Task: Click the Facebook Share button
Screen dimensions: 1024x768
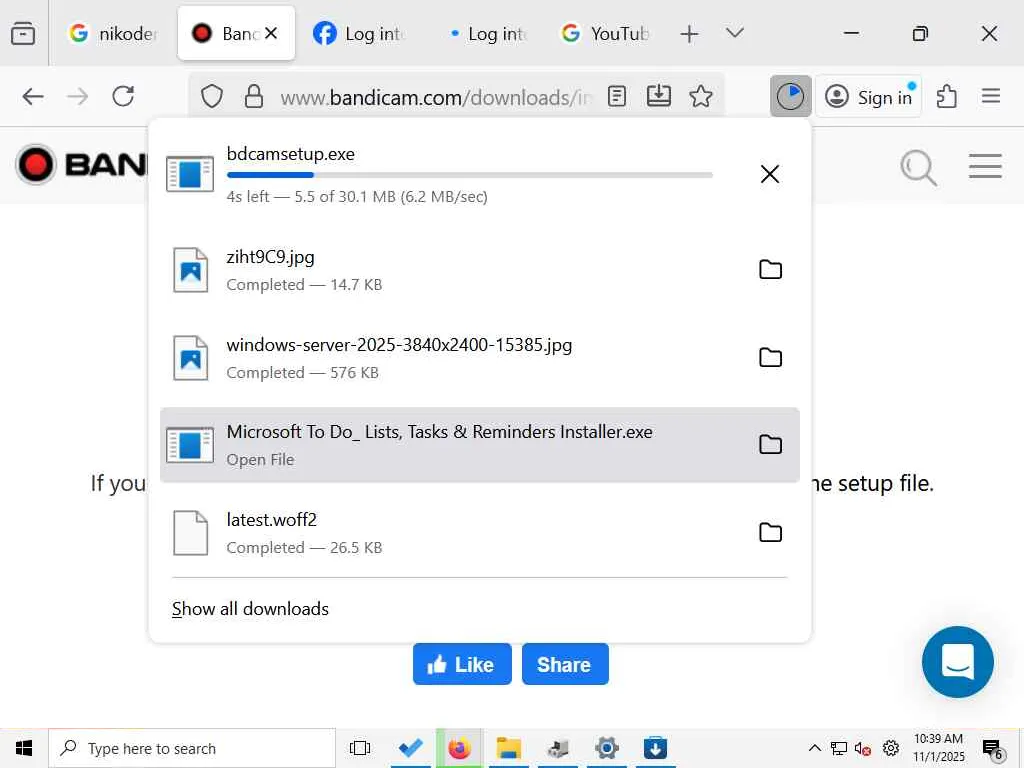Action: click(x=565, y=664)
